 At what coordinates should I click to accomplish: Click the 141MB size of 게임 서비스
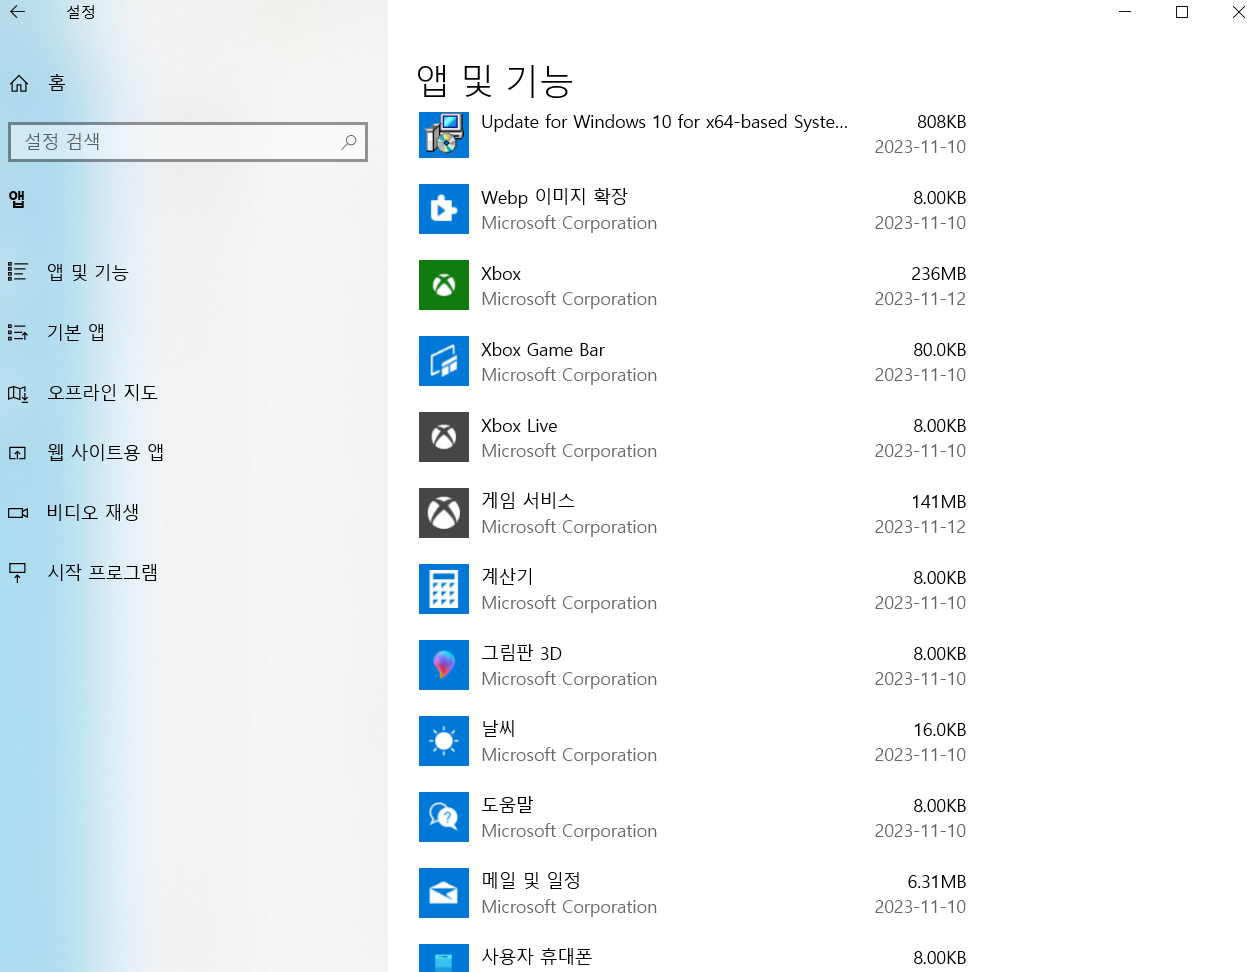click(938, 502)
